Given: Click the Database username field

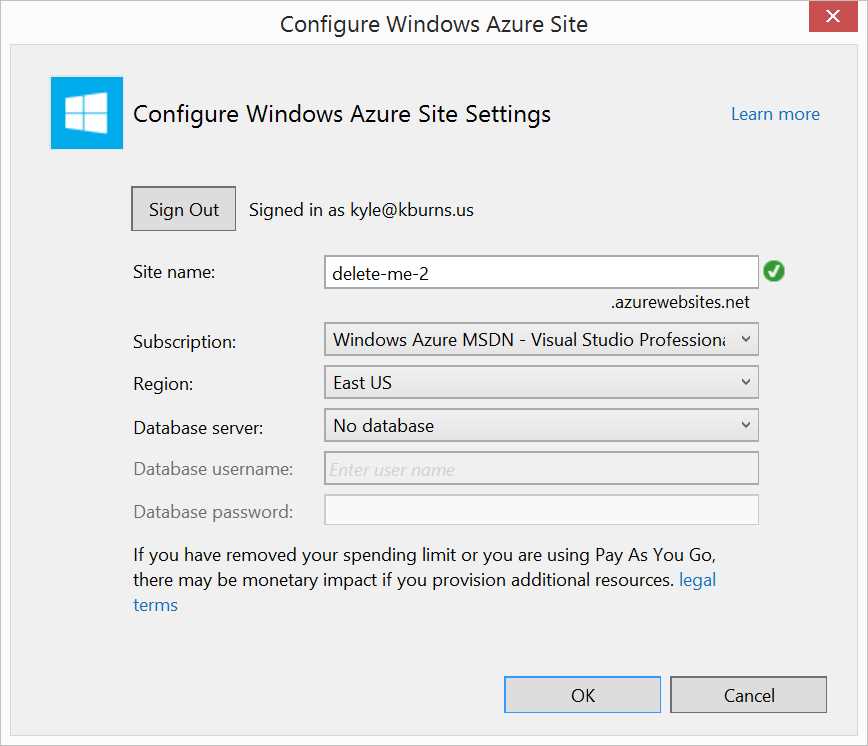Looking at the screenshot, I should [x=540, y=468].
